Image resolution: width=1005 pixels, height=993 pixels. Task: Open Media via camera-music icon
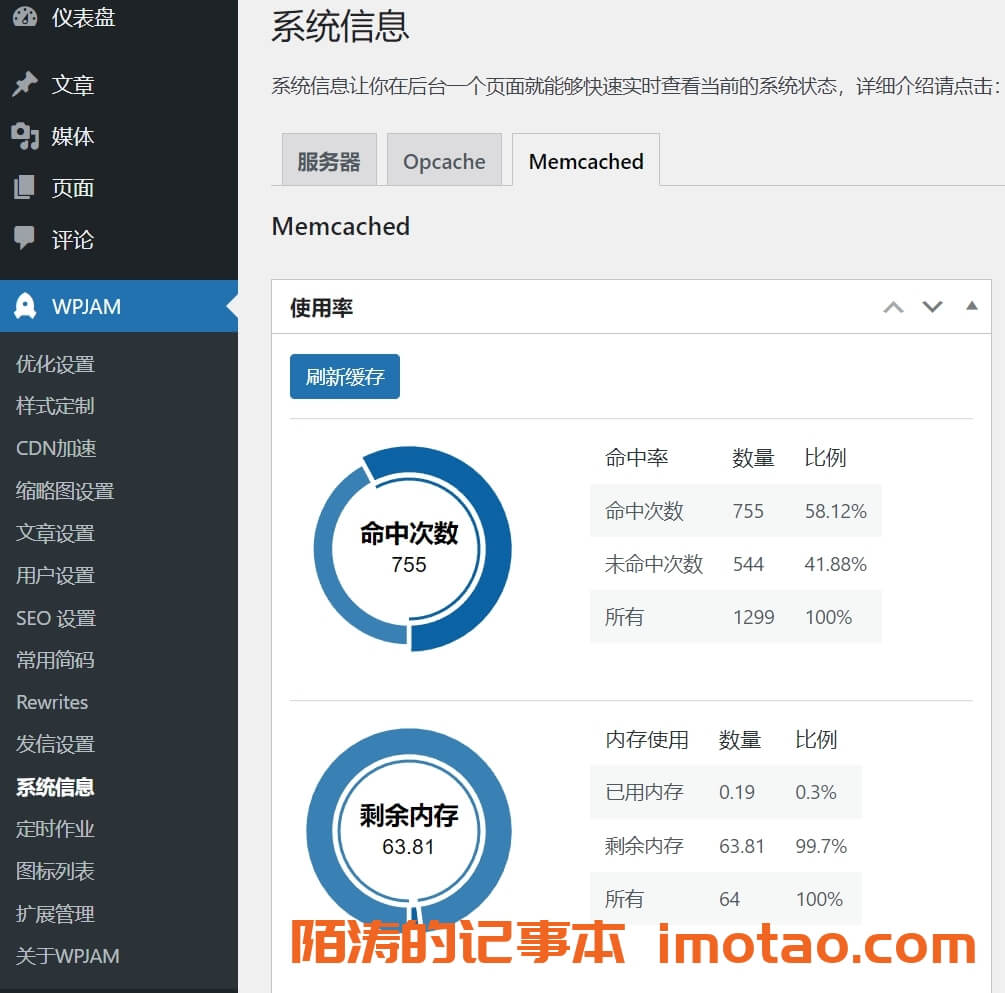click(25, 136)
